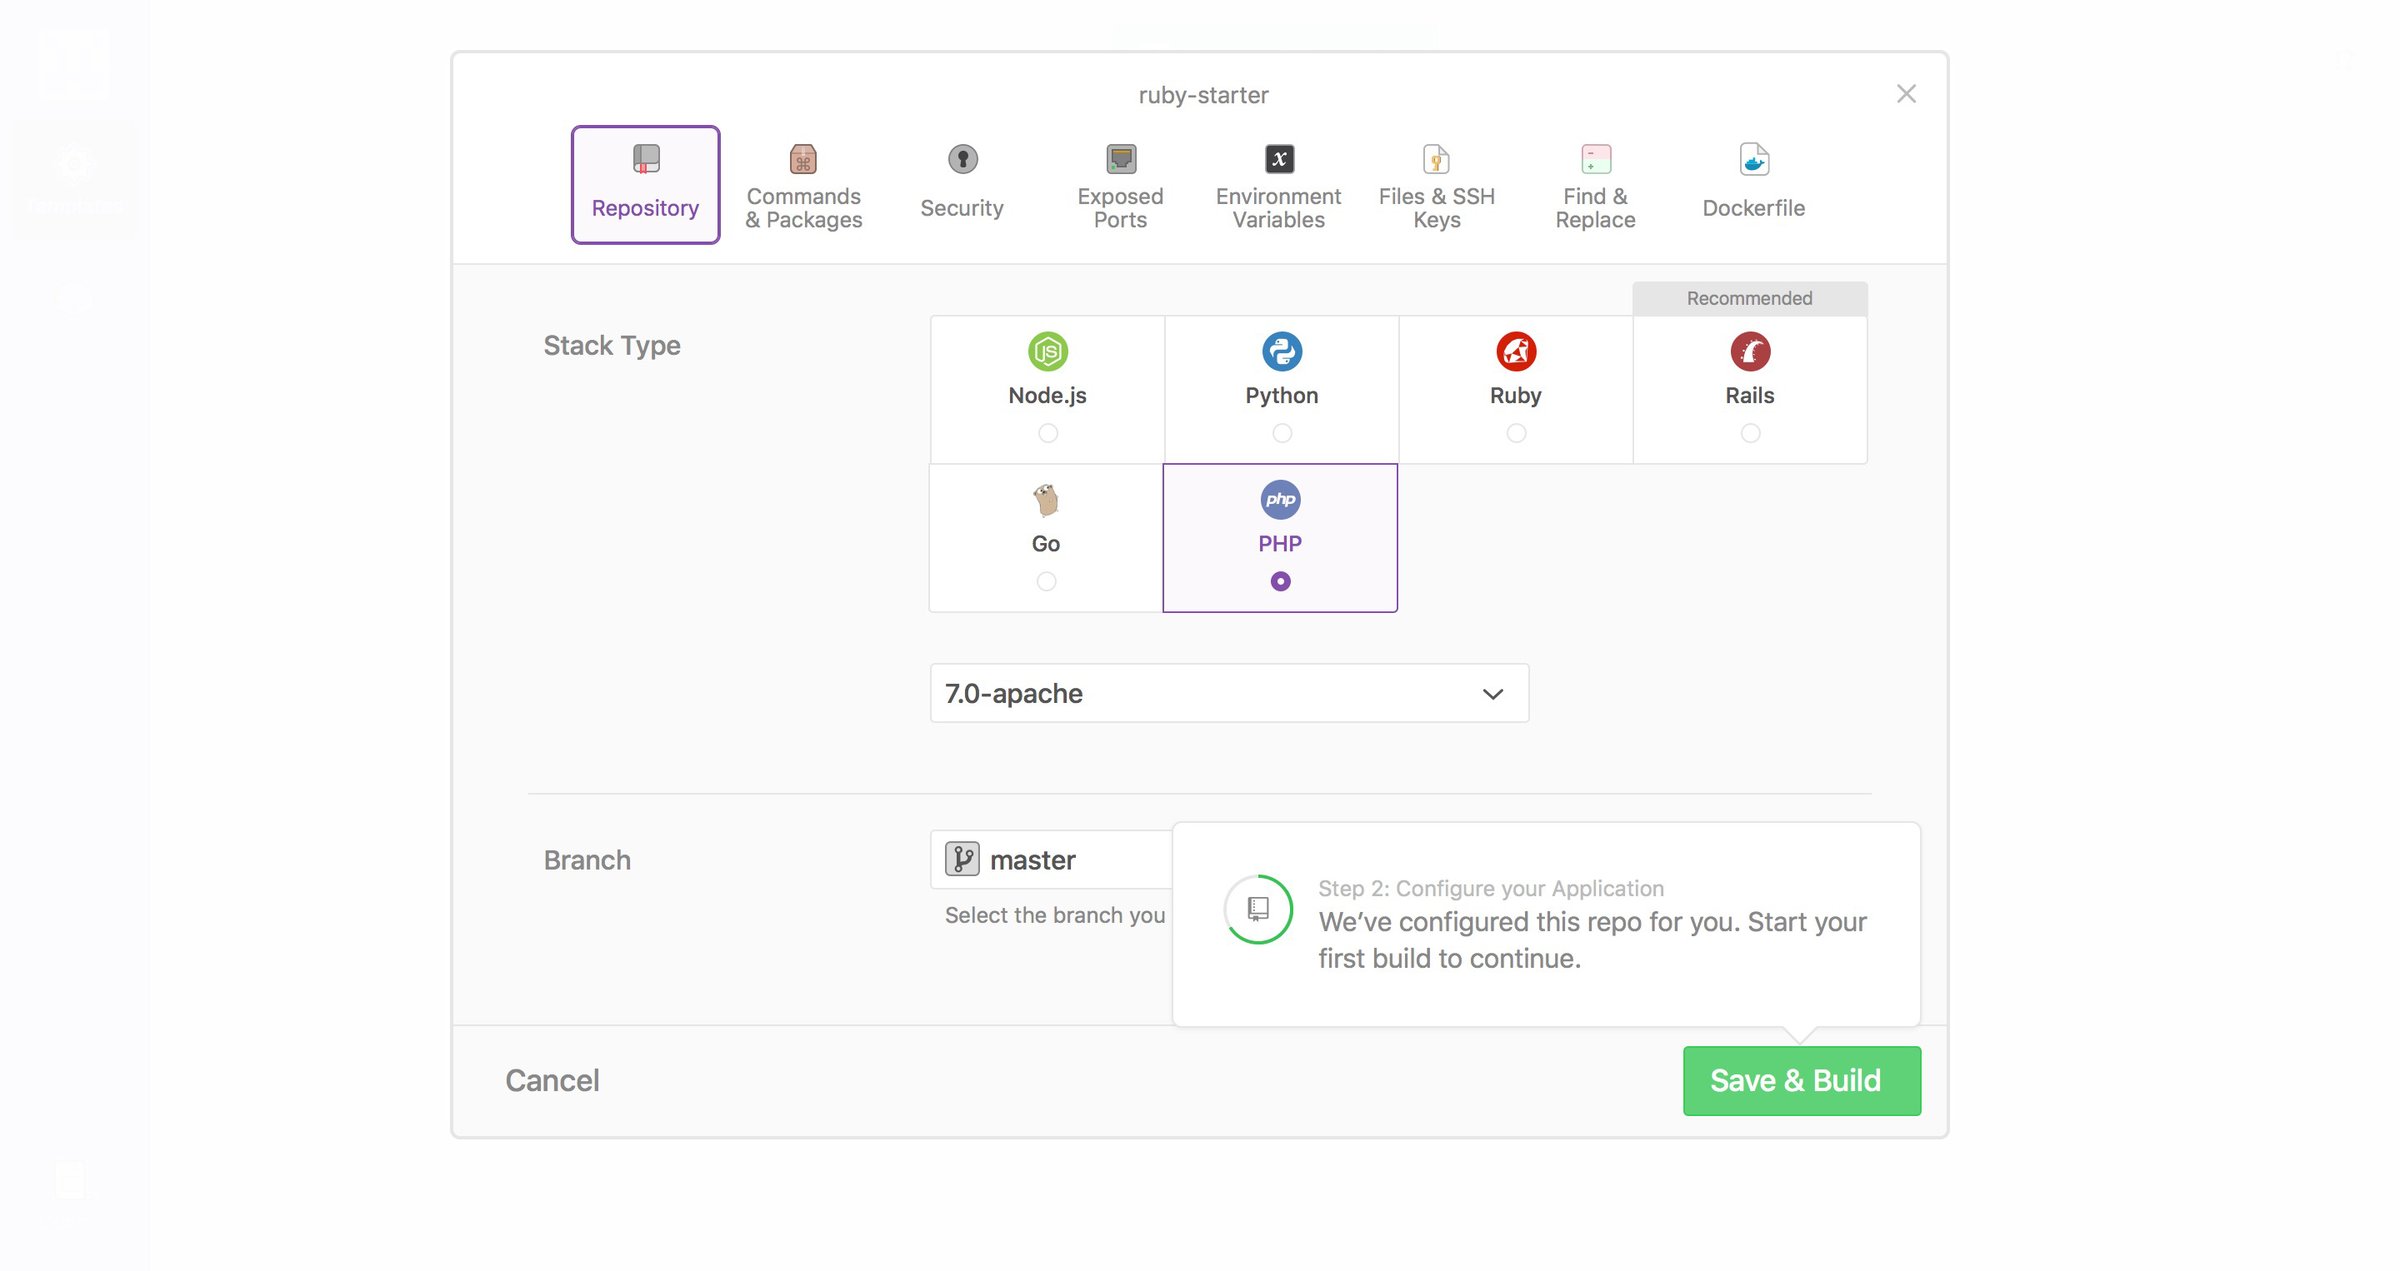The image size is (2400, 1271).
Task: Click the Exposed Ports monitor icon
Action: click(x=1121, y=159)
